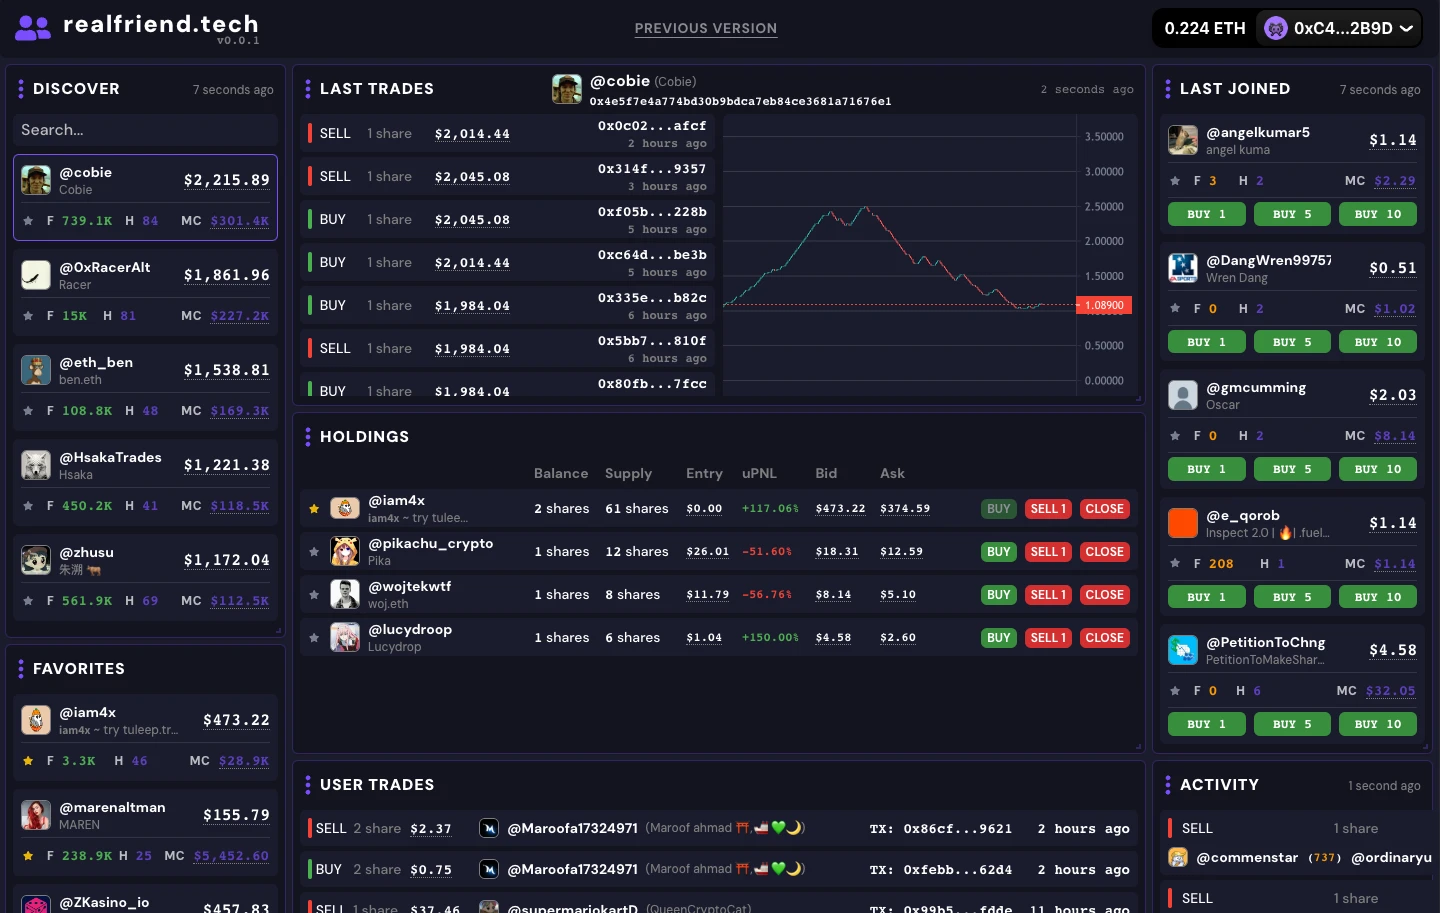Click the realfriend.tech people logo icon
The image size is (1440, 913).
(x=32, y=28)
